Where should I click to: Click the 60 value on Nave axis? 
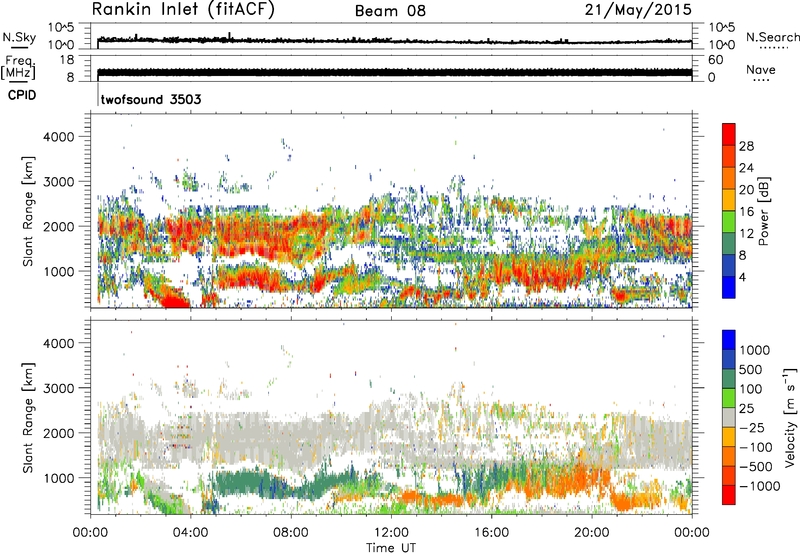[716, 60]
